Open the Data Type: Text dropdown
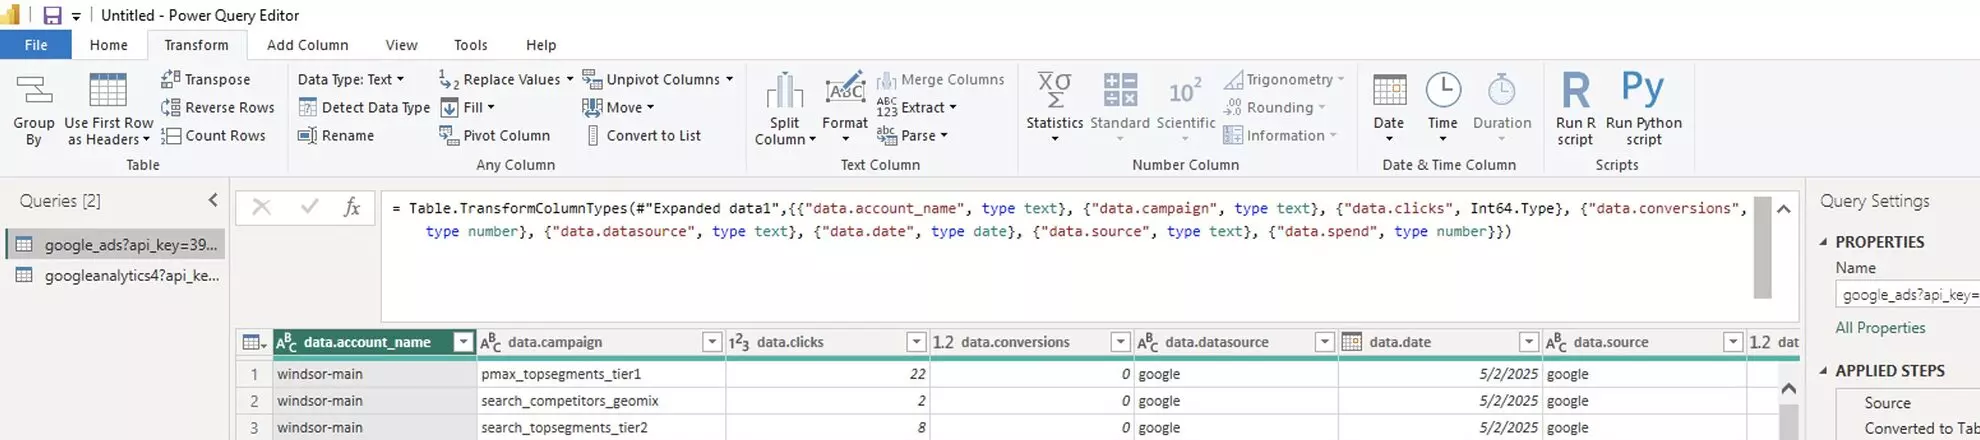Viewport: 1980px width, 440px height. [351, 79]
